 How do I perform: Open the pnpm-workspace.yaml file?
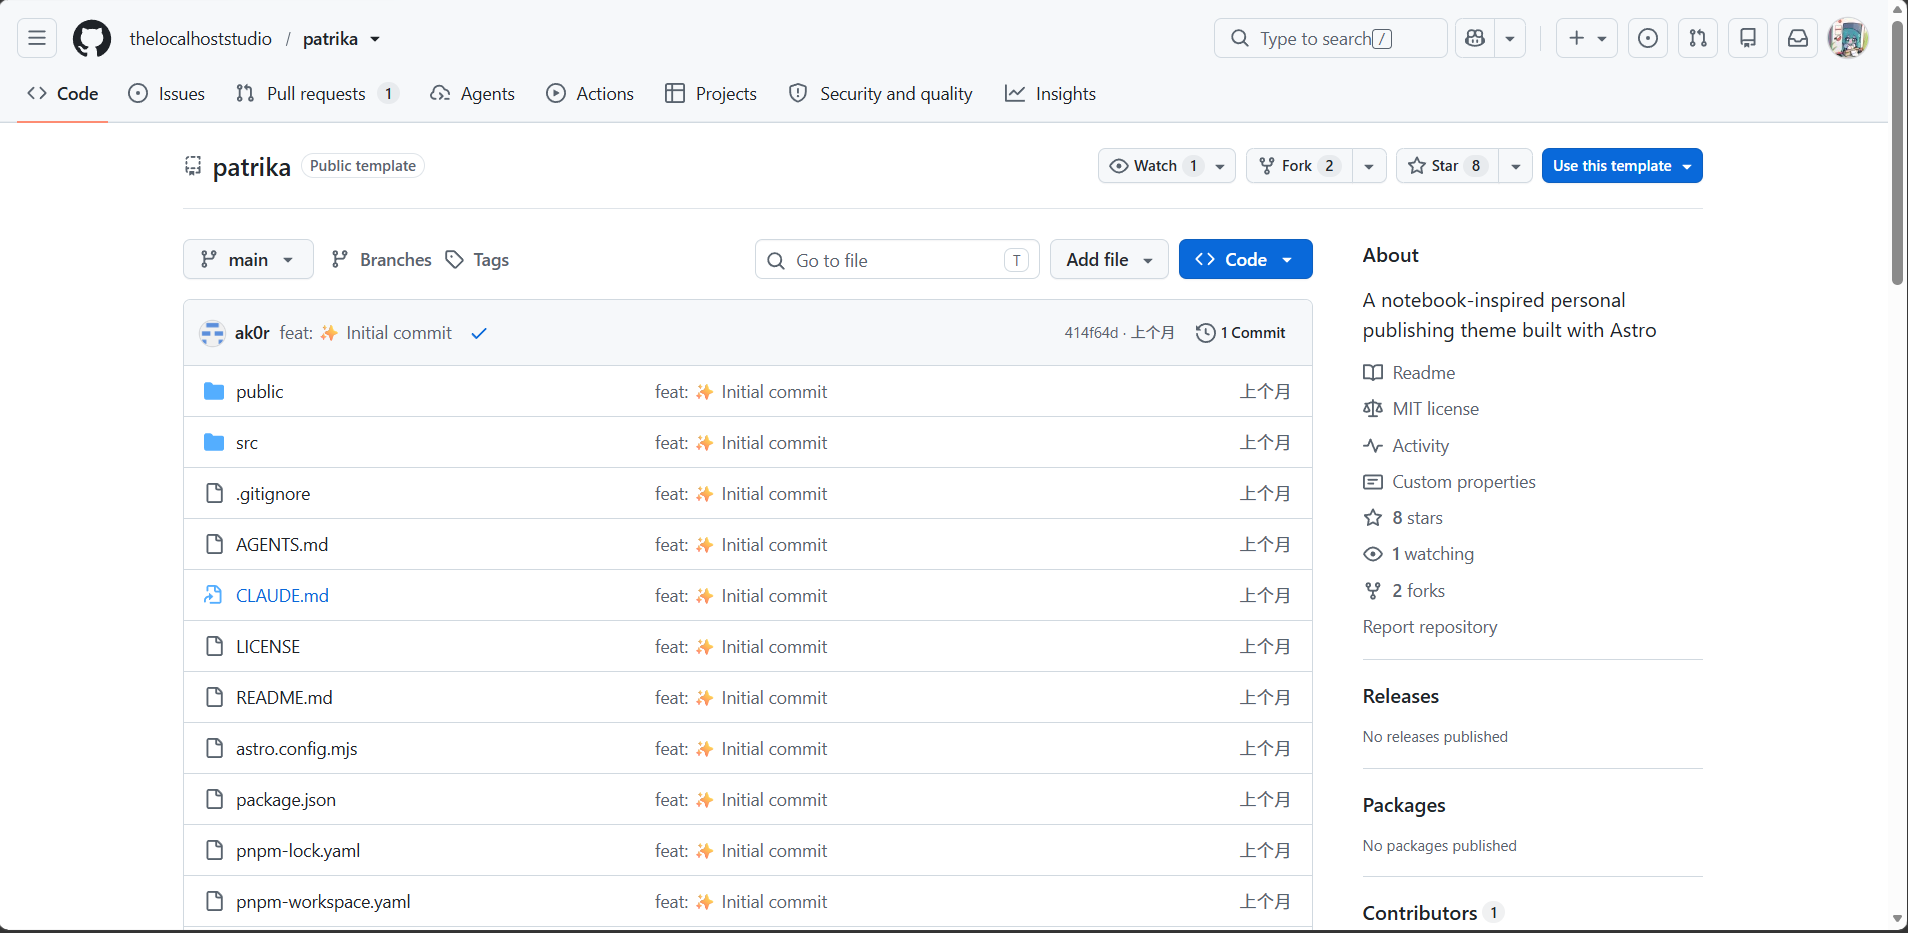[323, 902]
